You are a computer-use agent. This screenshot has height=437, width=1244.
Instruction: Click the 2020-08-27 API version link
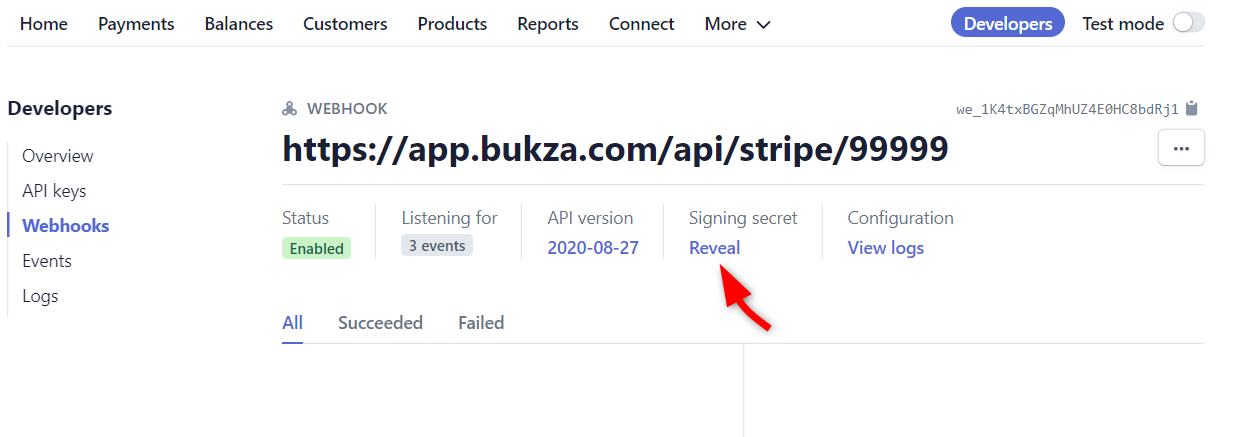pyautogui.click(x=593, y=248)
